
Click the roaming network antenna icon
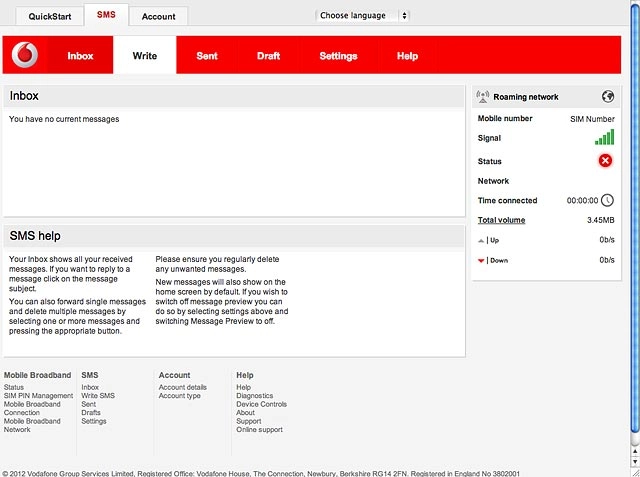tap(483, 97)
